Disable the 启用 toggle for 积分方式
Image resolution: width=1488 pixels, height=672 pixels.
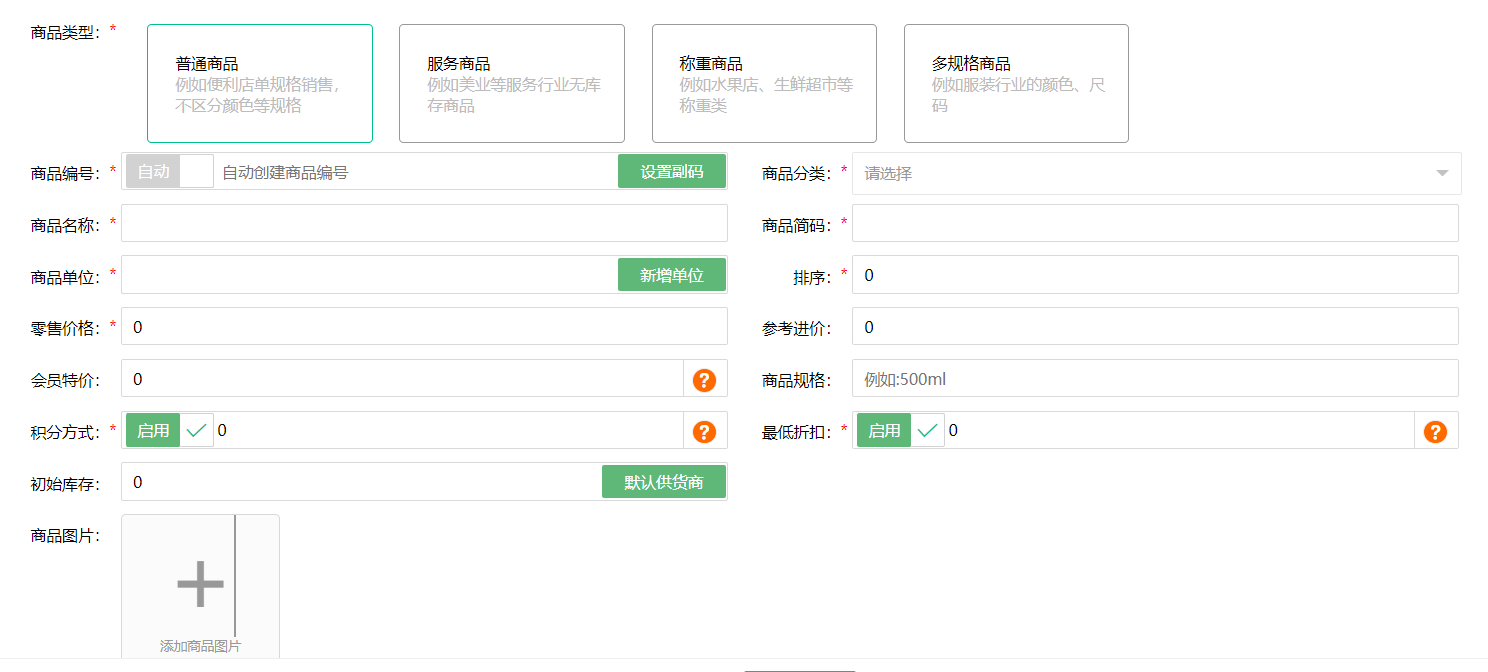click(x=152, y=430)
